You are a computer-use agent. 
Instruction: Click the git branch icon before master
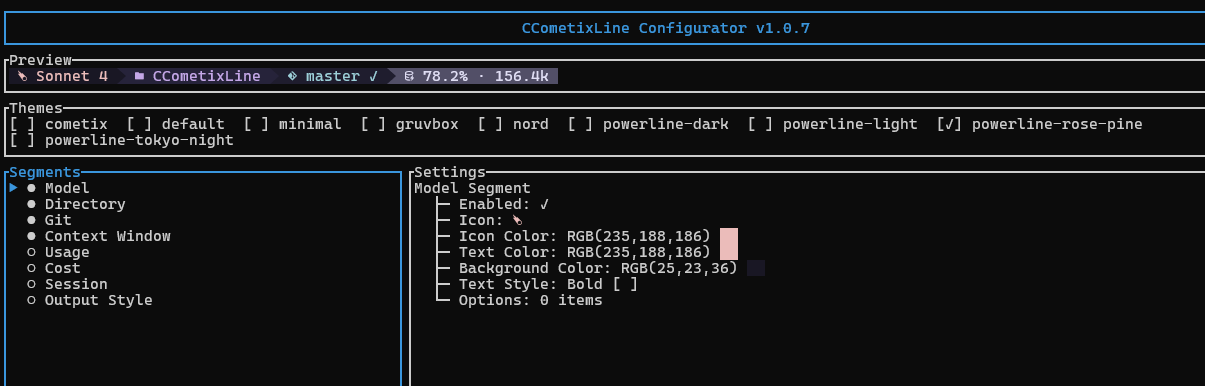pos(292,76)
